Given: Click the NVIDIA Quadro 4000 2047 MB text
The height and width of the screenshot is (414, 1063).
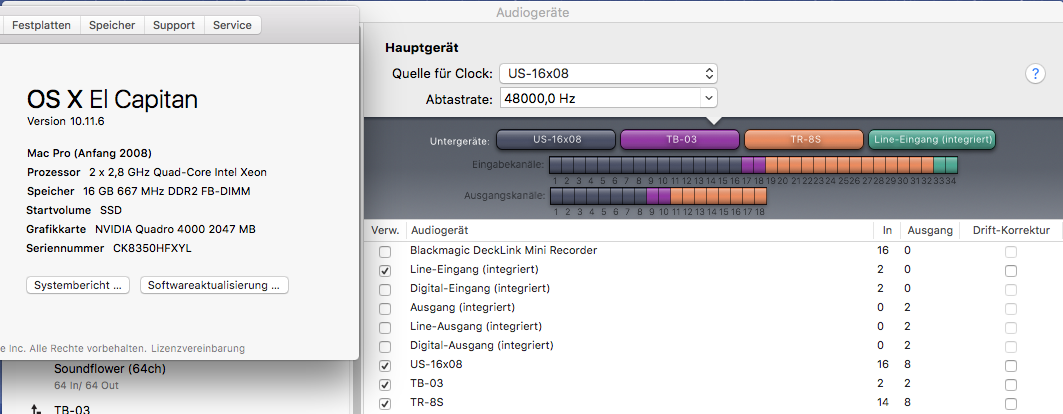Looking at the screenshot, I should (x=175, y=229).
